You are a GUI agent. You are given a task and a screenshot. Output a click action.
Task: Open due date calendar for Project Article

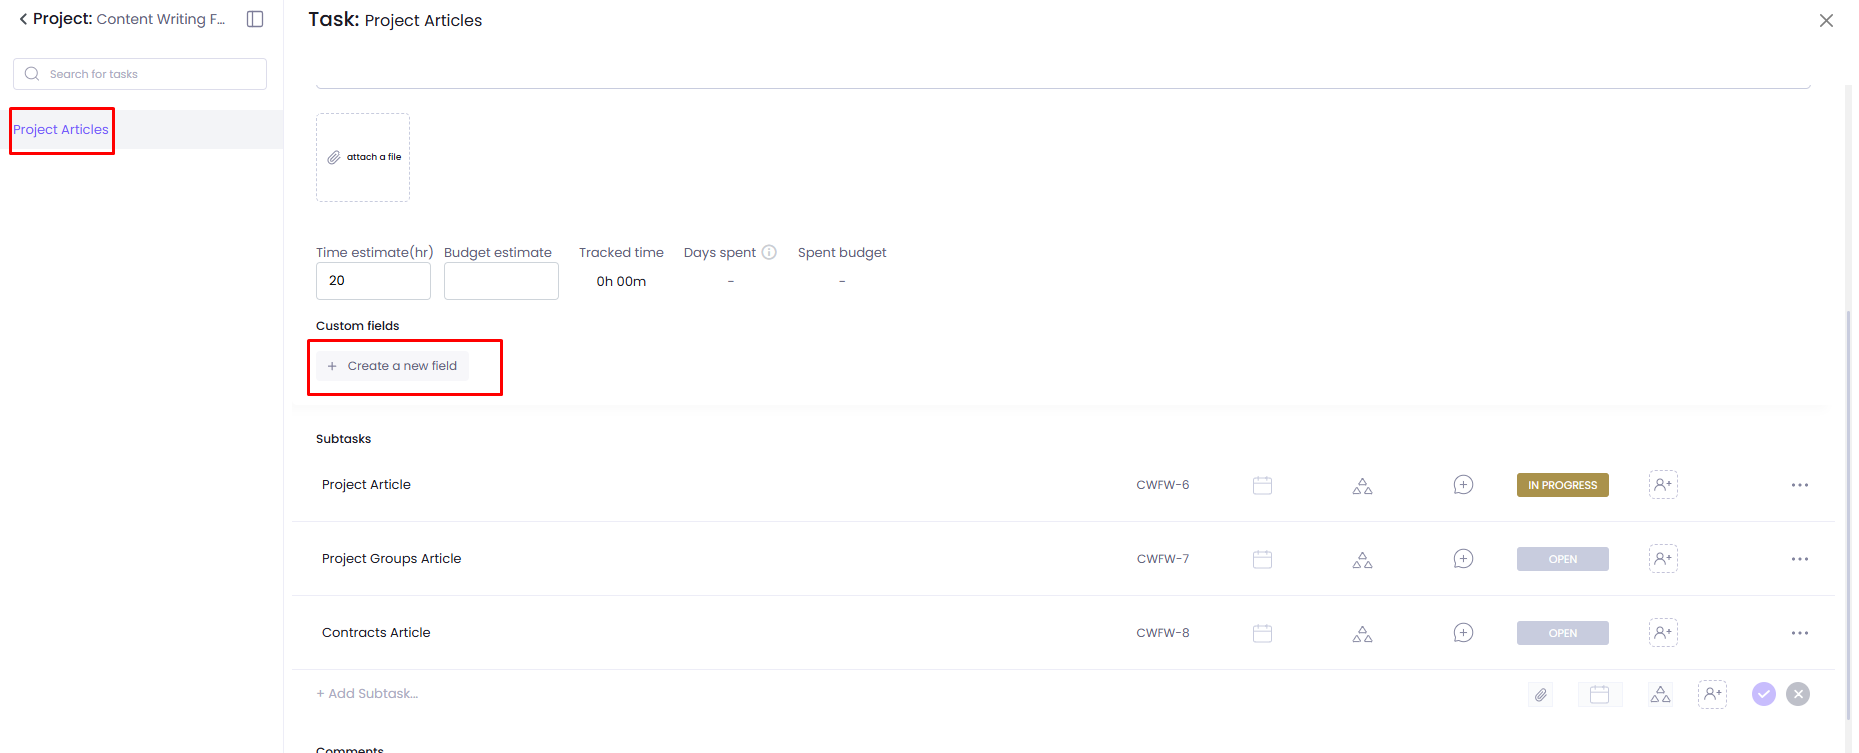point(1262,485)
